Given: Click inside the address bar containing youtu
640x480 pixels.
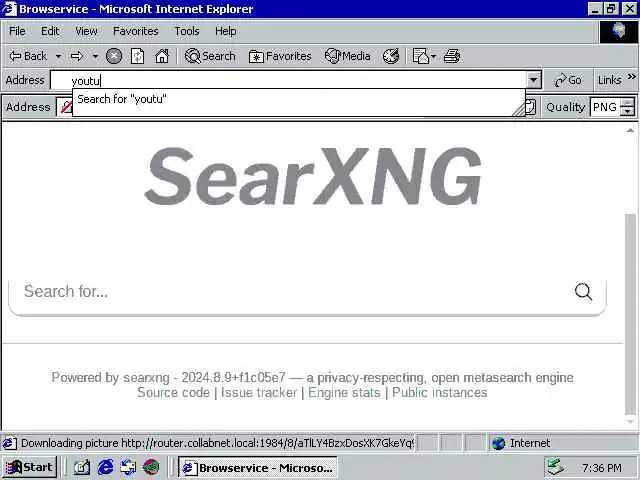Looking at the screenshot, I should tap(288, 80).
